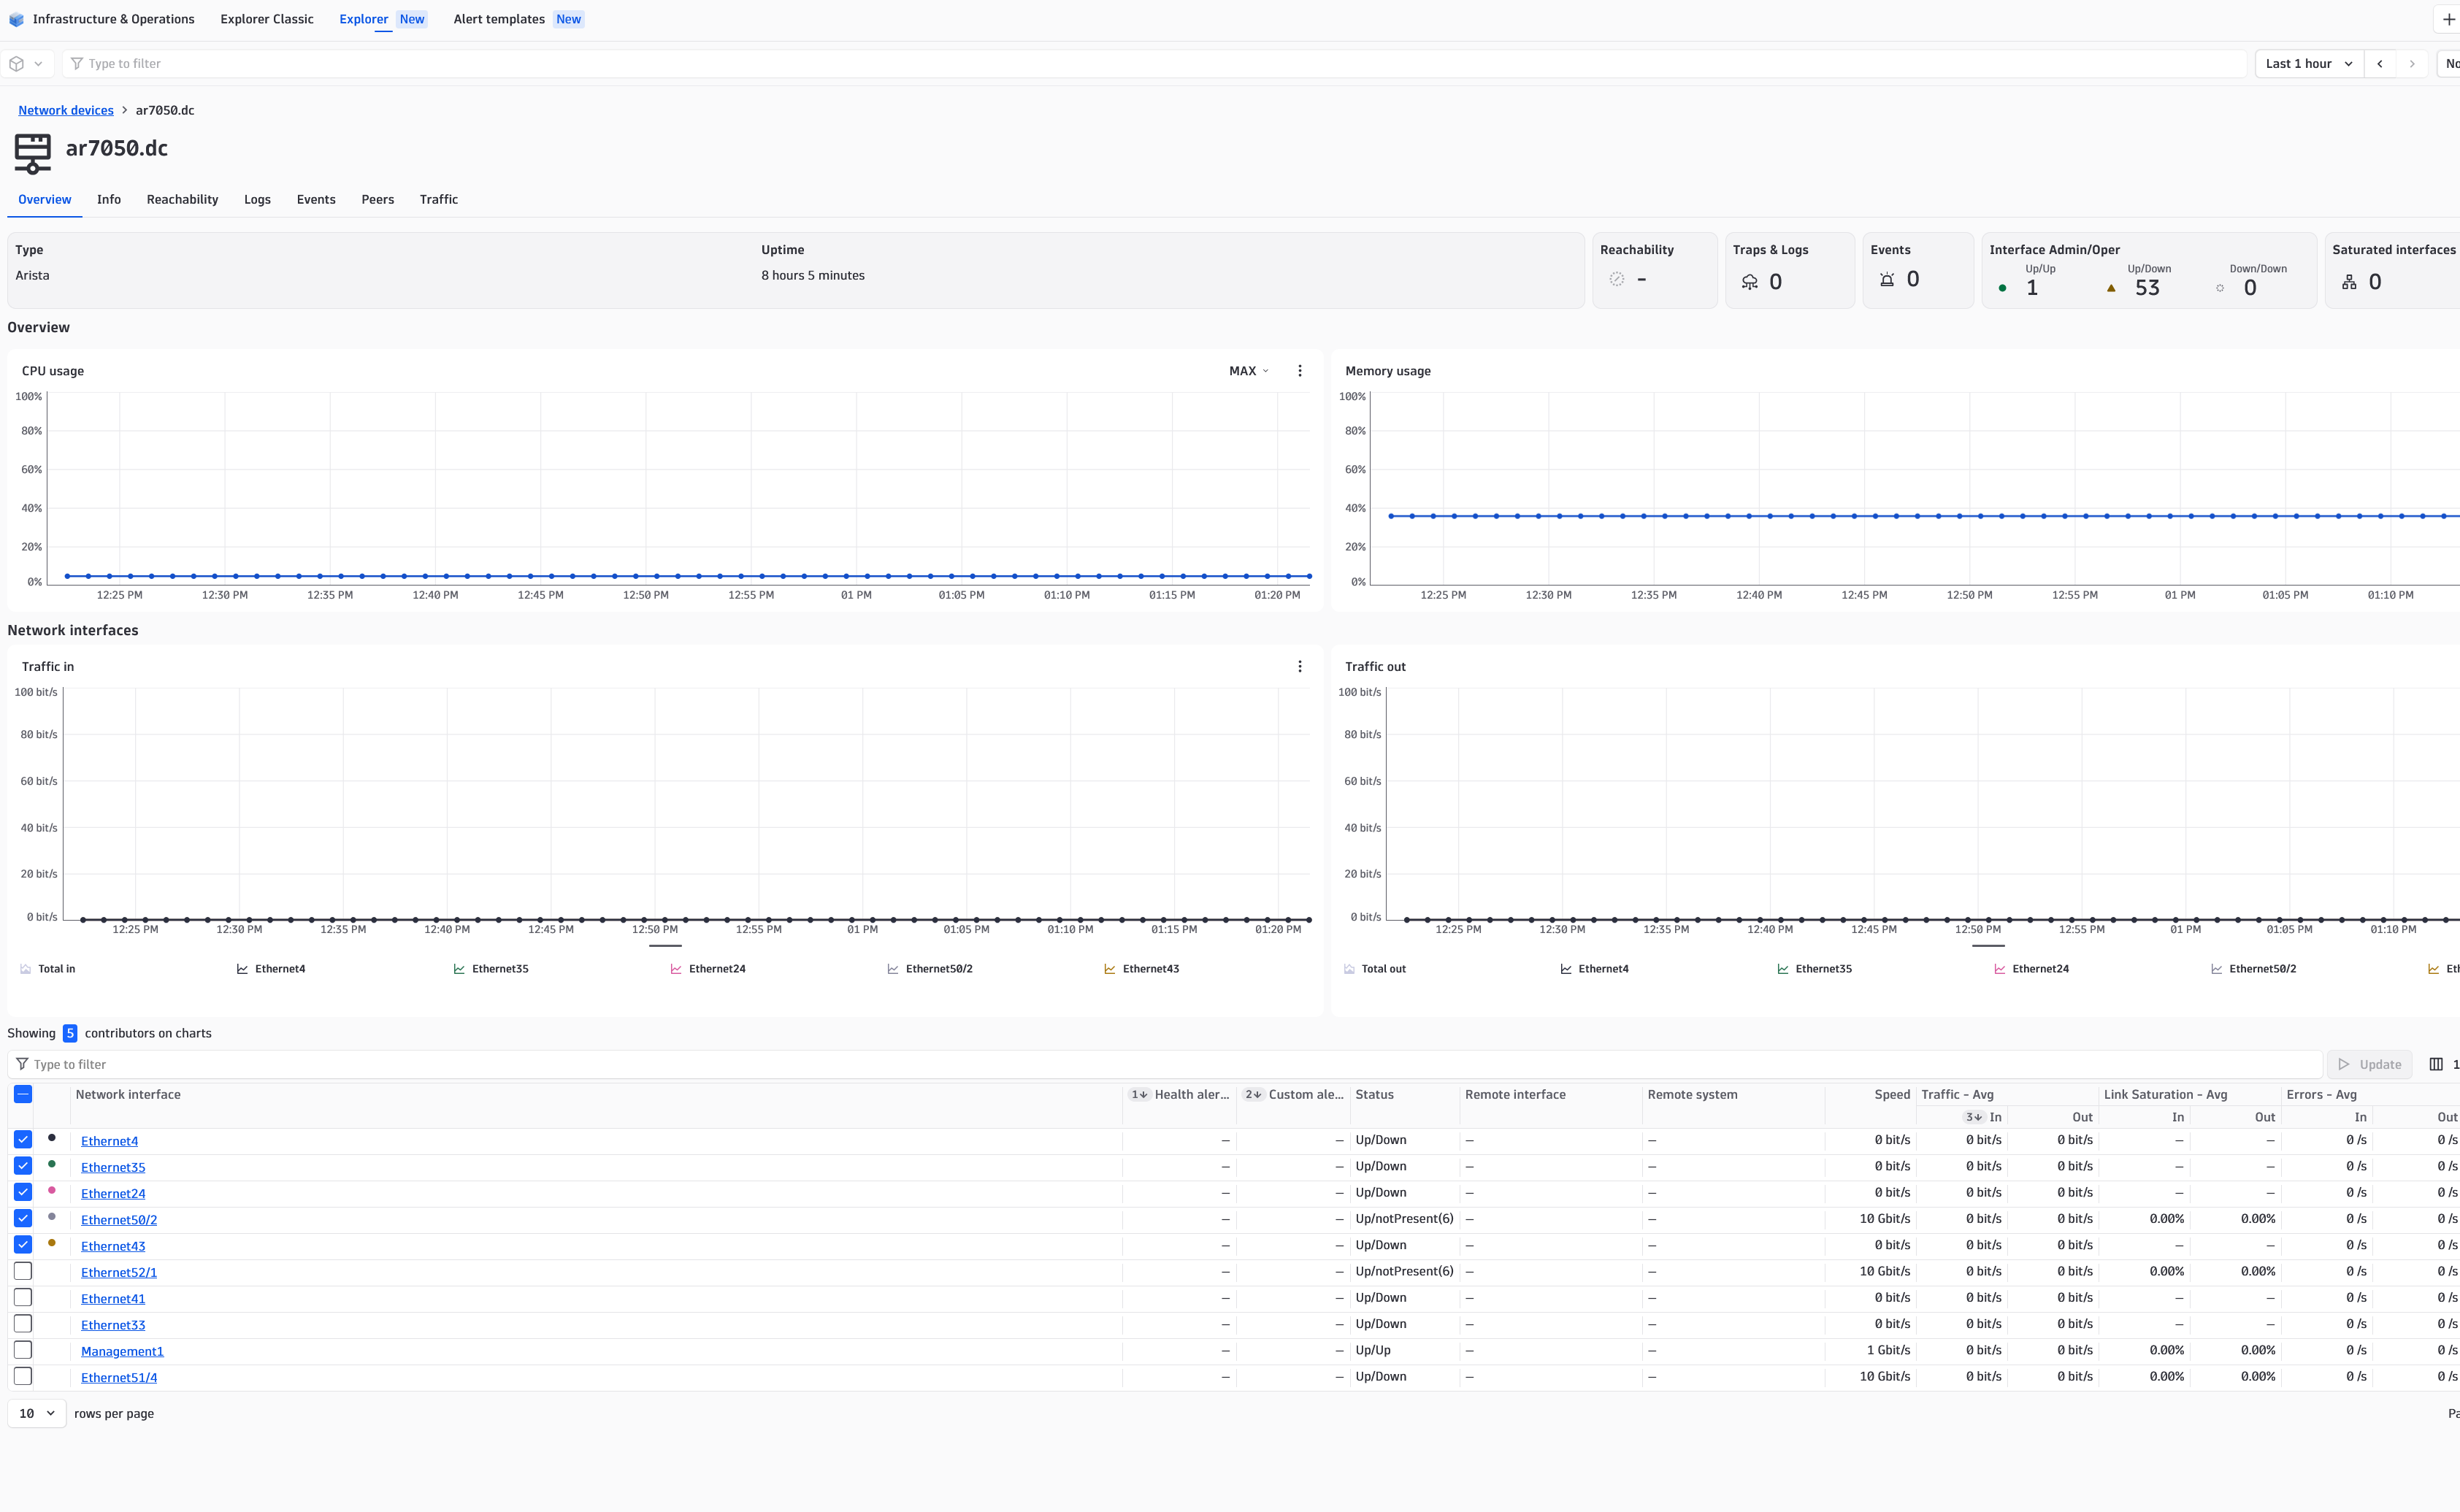Focus the top Type to filter field
2460x1512 pixels.
click(1154, 63)
